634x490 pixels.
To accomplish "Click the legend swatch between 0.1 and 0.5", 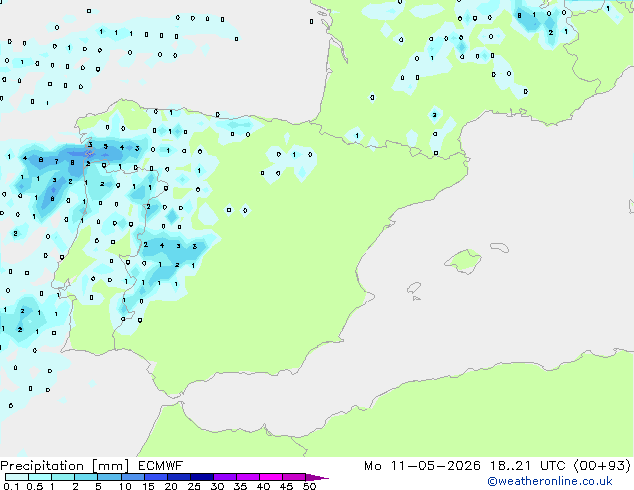I will (17, 477).
